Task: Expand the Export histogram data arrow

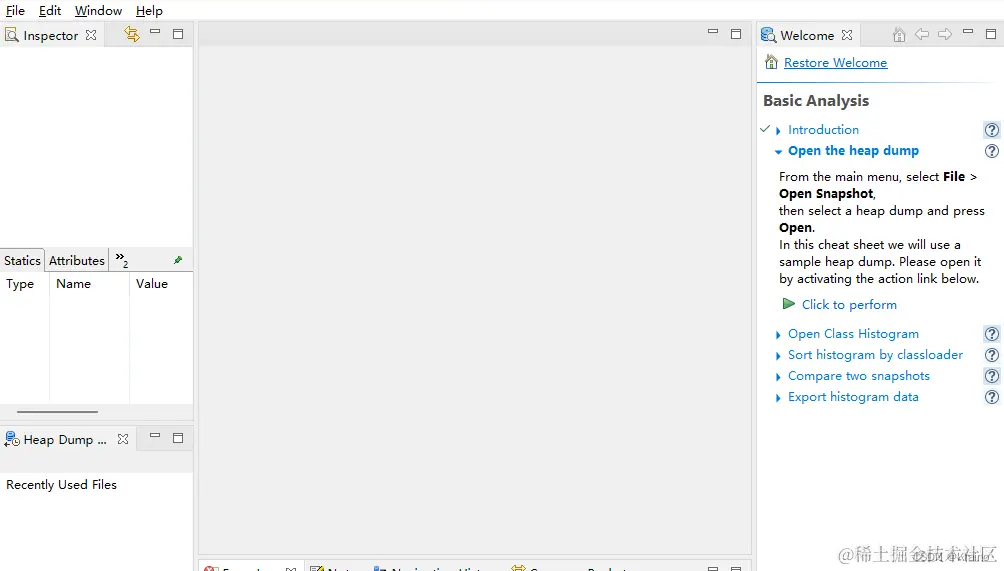Action: 778,398
